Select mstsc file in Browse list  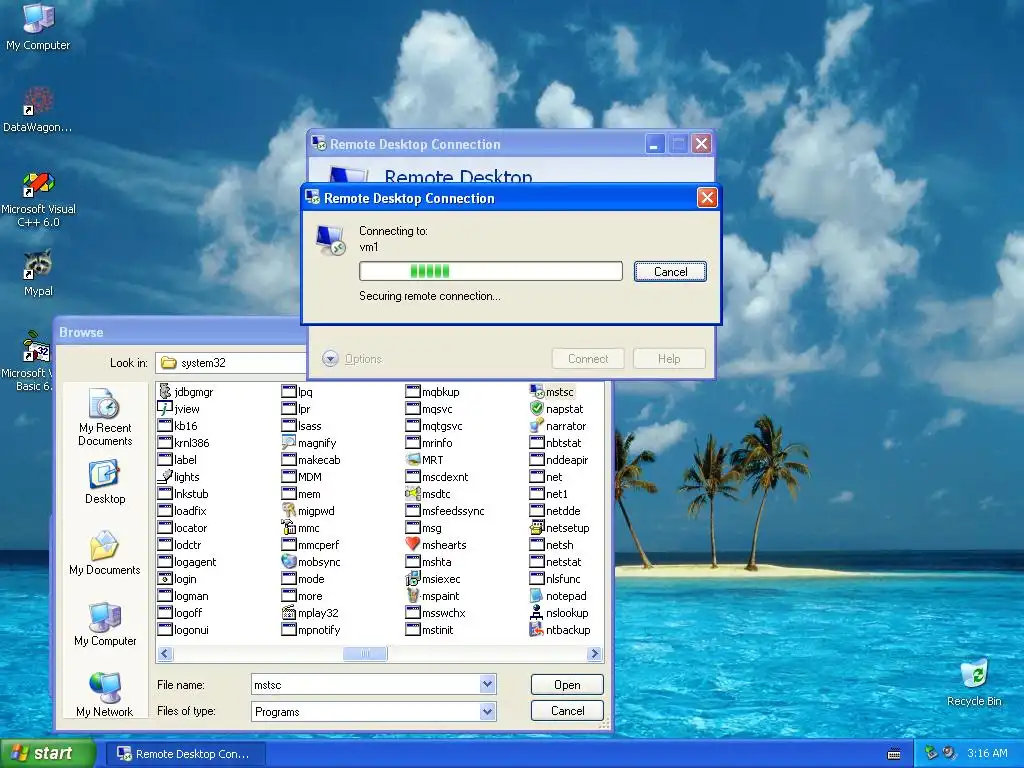click(552, 392)
